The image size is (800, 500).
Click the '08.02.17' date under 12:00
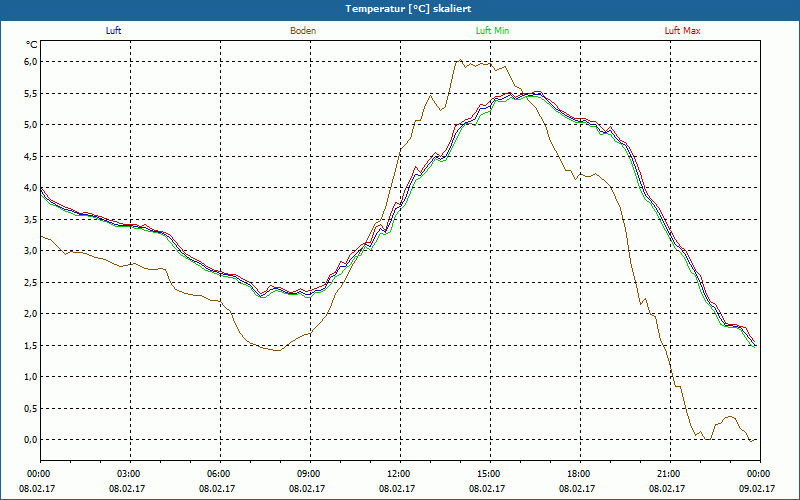point(397,488)
